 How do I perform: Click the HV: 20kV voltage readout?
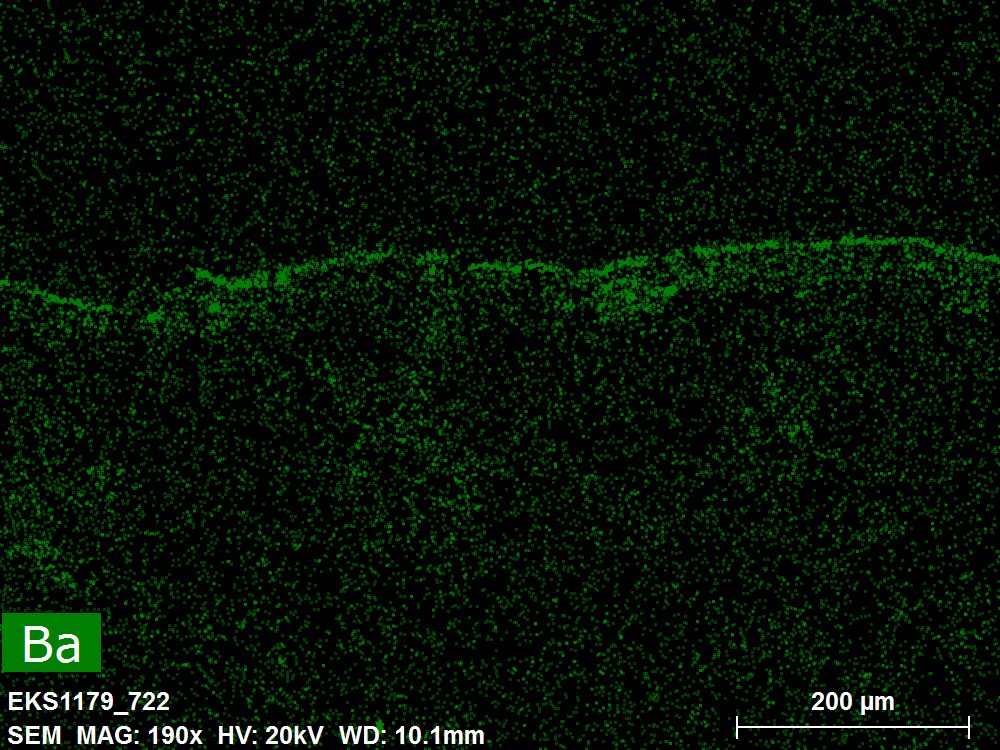point(270,735)
